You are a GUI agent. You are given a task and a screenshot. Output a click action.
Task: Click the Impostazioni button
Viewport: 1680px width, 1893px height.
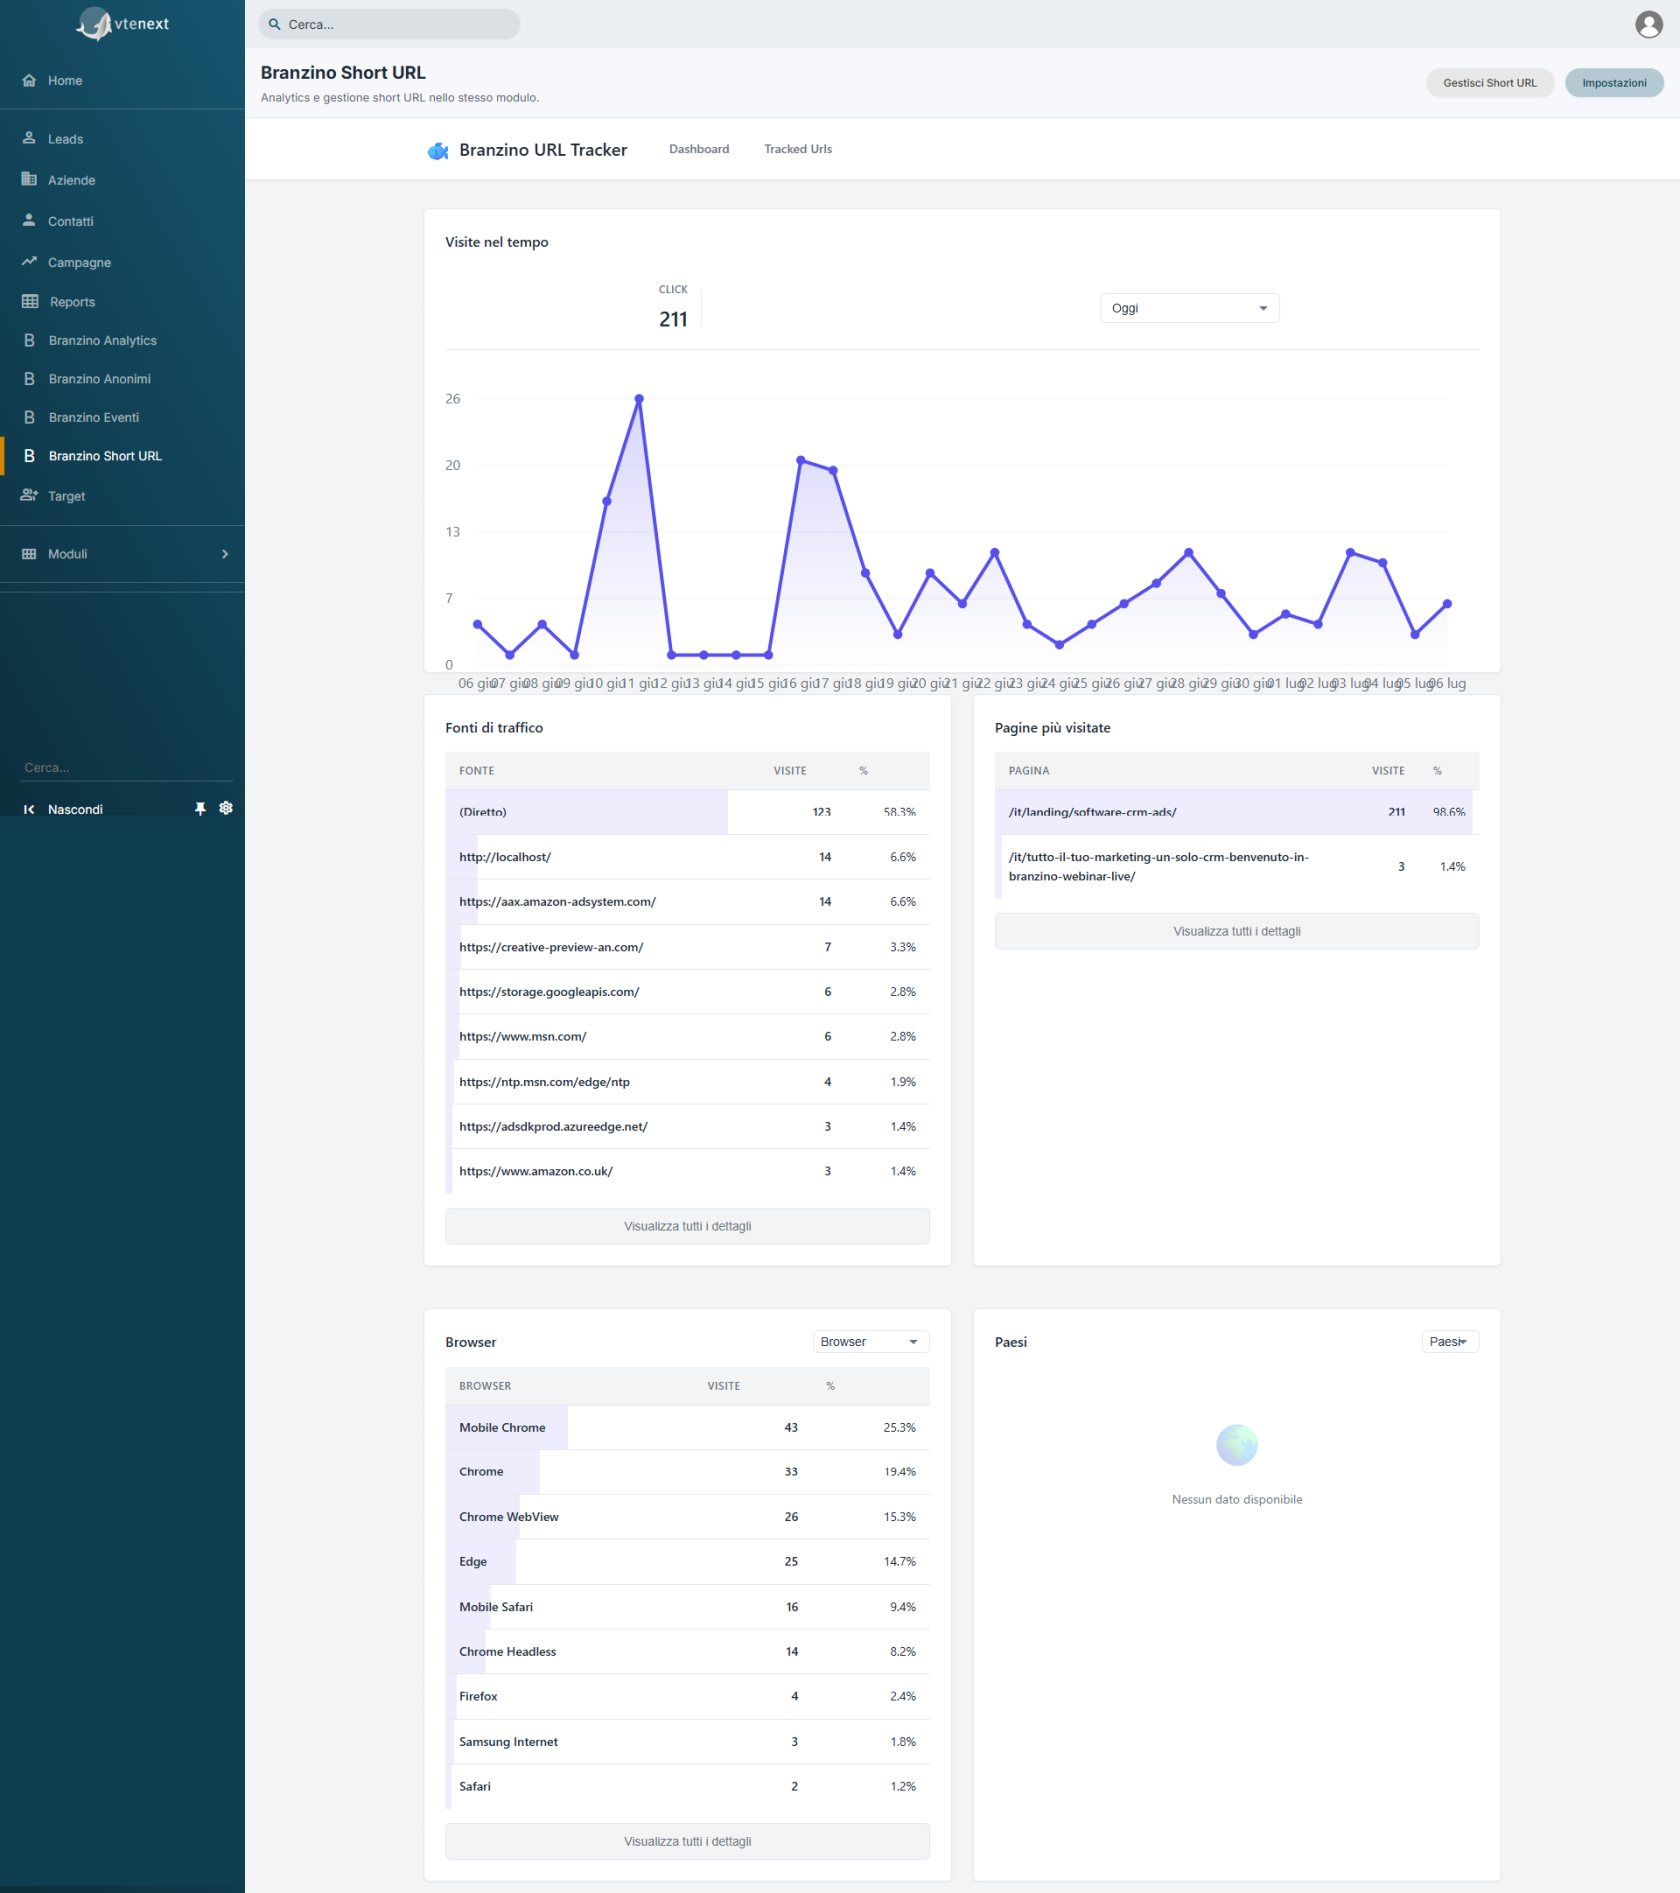click(1614, 83)
